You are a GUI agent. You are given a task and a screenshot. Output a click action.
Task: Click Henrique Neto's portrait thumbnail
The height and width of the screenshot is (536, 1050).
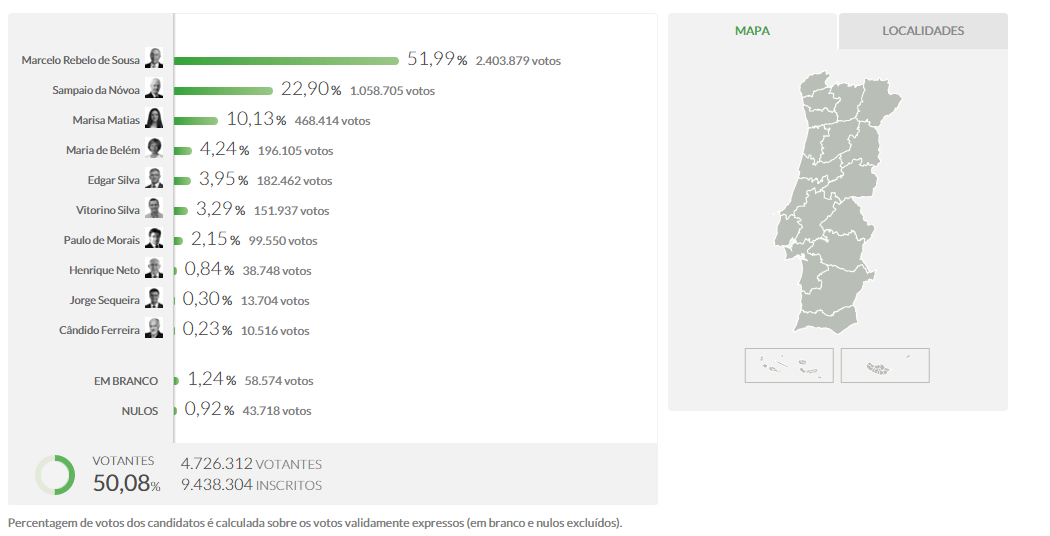[154, 269]
